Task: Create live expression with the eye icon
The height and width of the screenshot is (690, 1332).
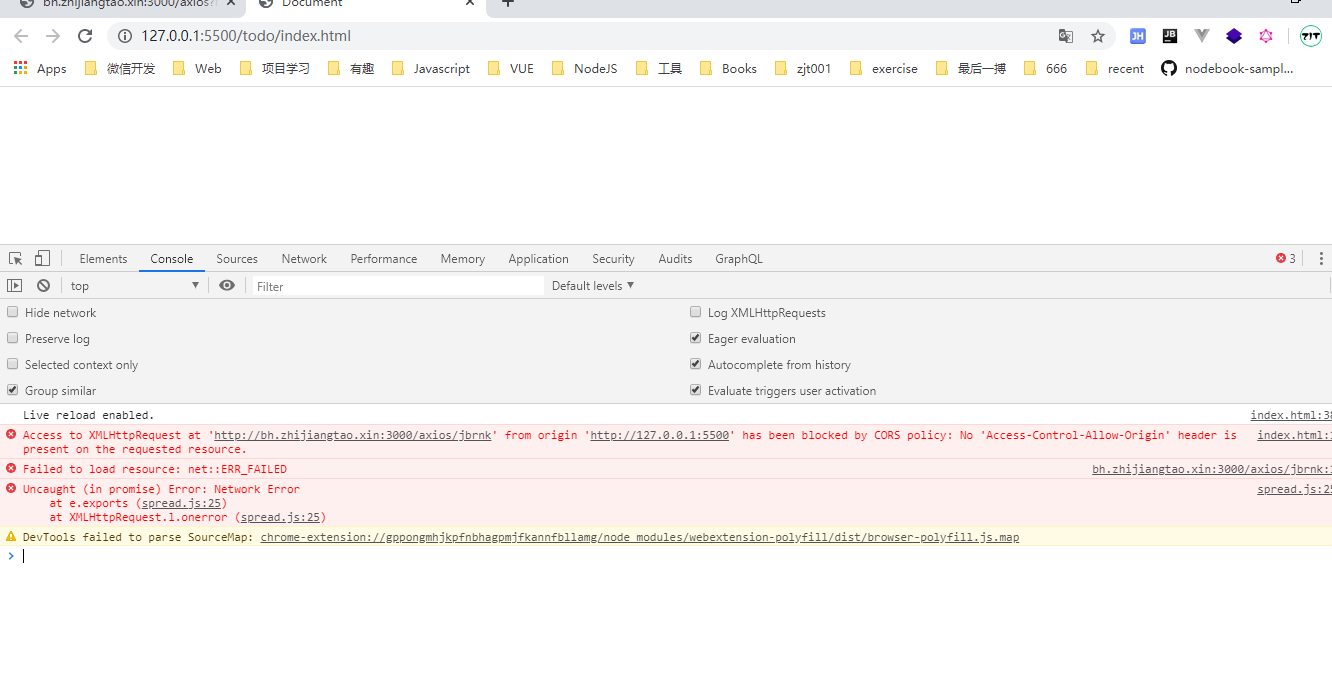Action: pyautogui.click(x=227, y=286)
